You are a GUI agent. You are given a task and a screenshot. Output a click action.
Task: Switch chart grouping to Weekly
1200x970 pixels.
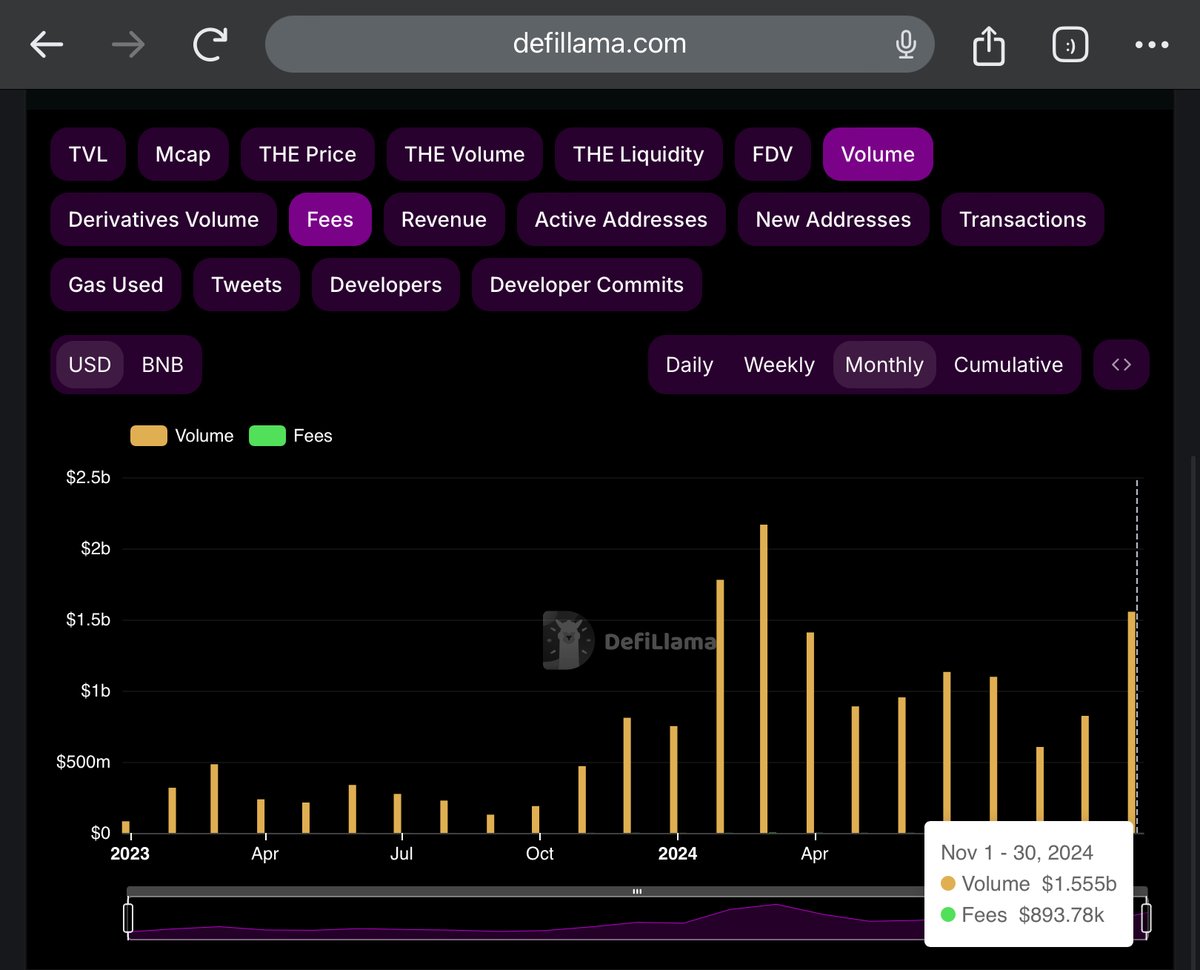779,365
